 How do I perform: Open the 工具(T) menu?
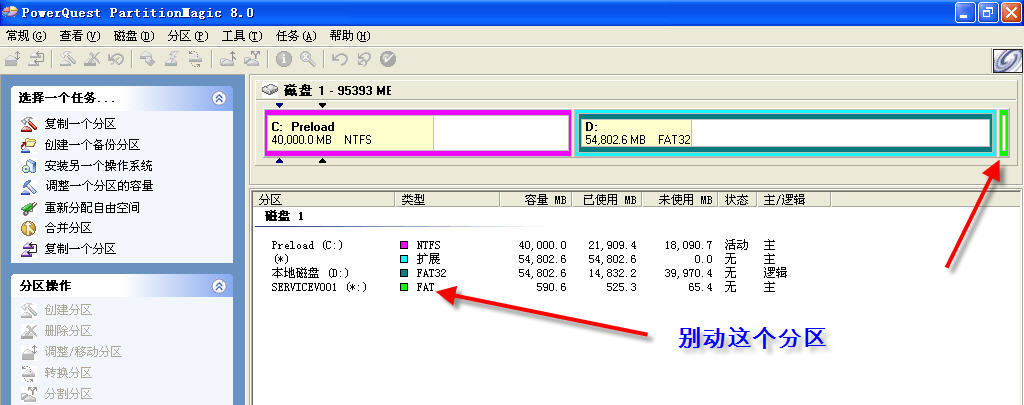(242, 36)
